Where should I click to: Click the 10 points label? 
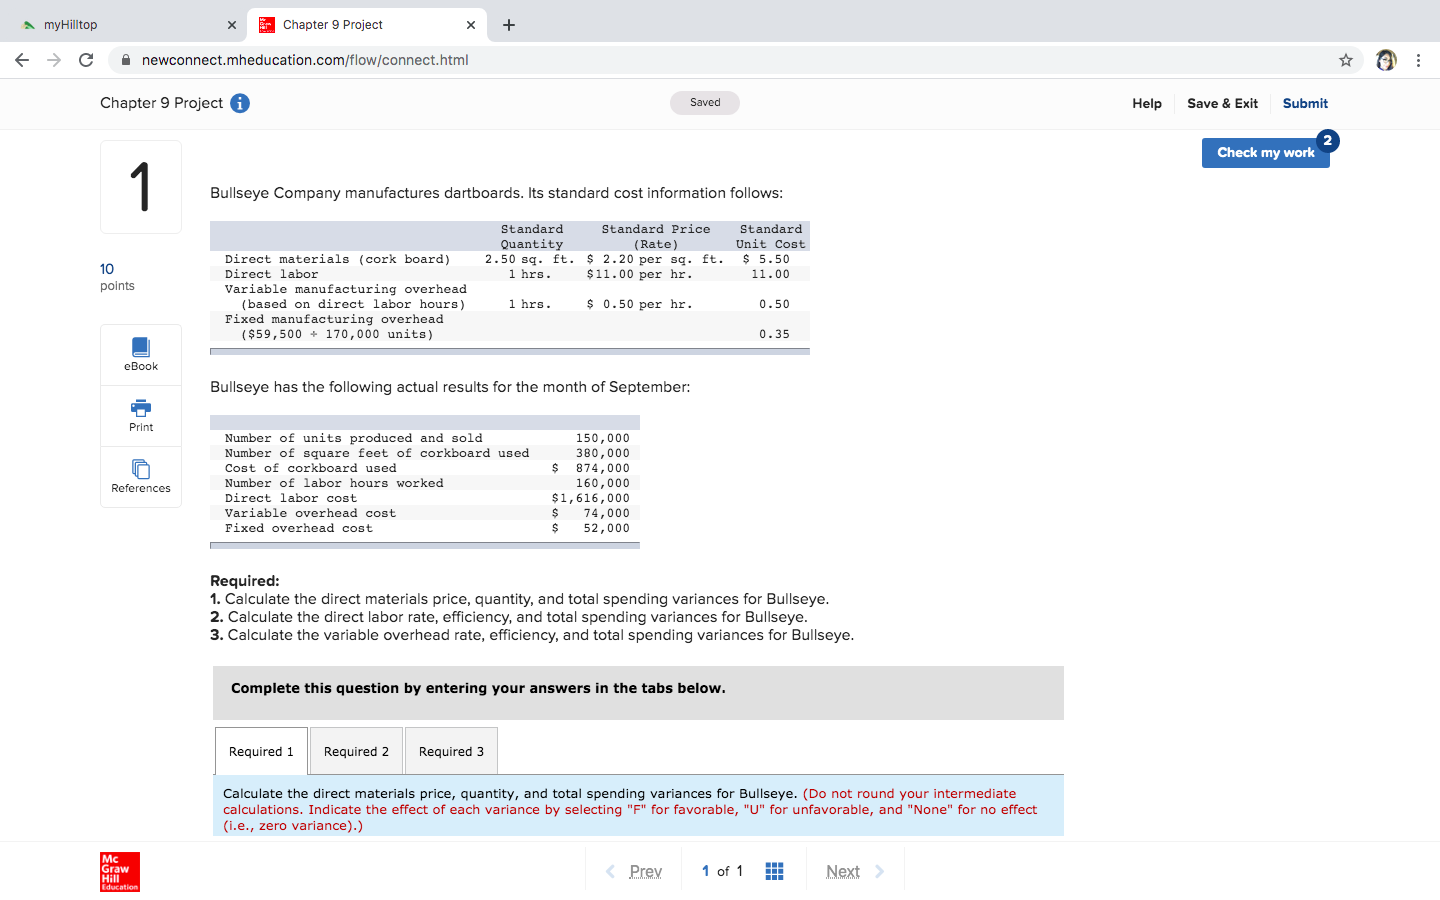[117, 277]
